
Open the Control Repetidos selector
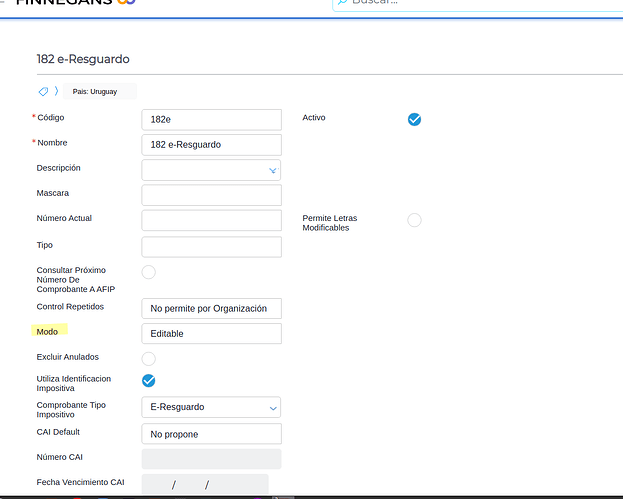pos(211,309)
